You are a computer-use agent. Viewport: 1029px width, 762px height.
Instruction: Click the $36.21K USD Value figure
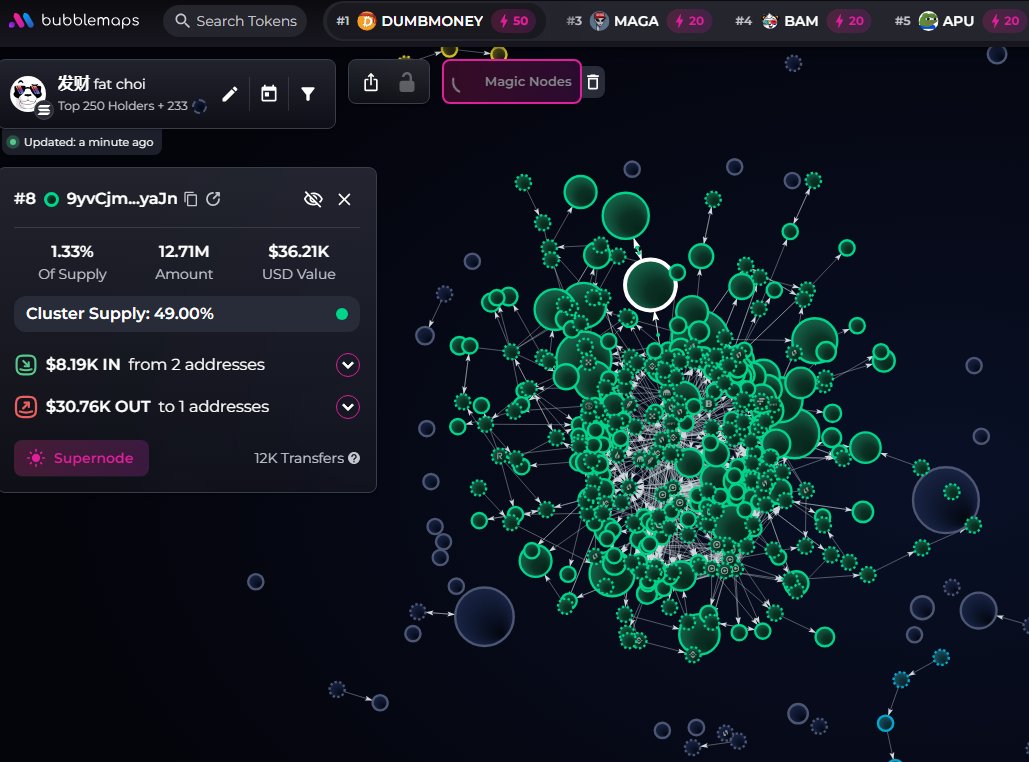(x=299, y=251)
